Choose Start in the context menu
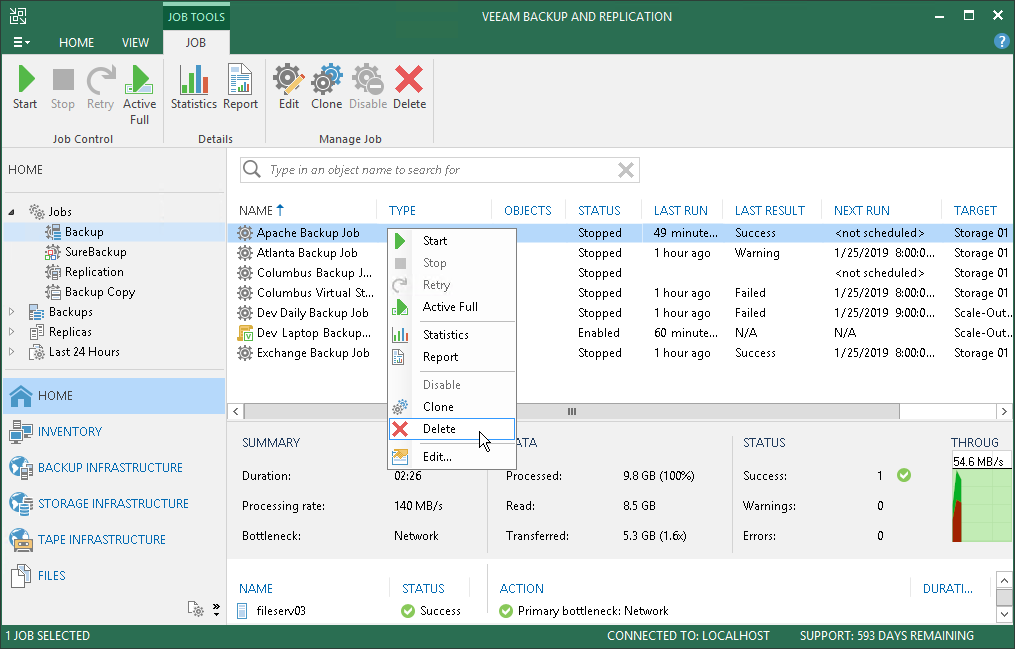 [452, 241]
